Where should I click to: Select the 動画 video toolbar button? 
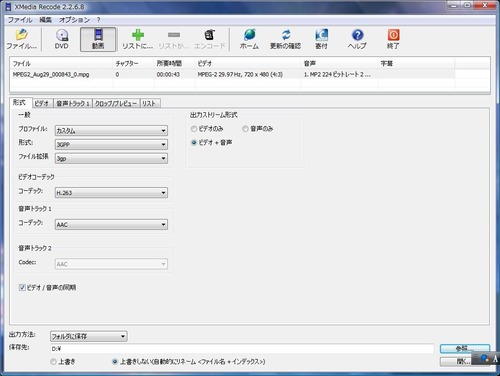(98, 39)
